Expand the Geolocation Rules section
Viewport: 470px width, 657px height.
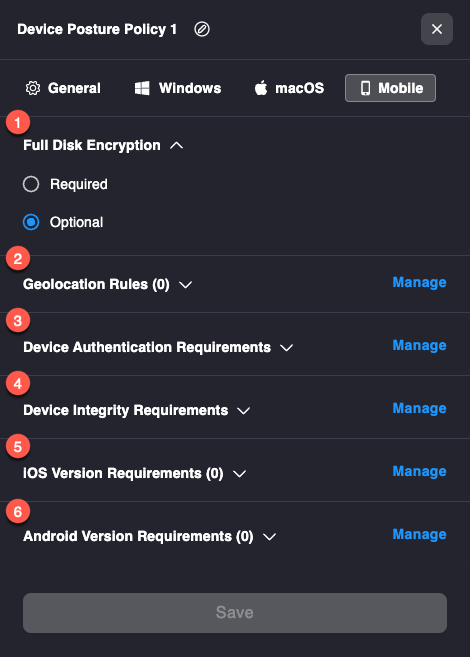coord(186,285)
